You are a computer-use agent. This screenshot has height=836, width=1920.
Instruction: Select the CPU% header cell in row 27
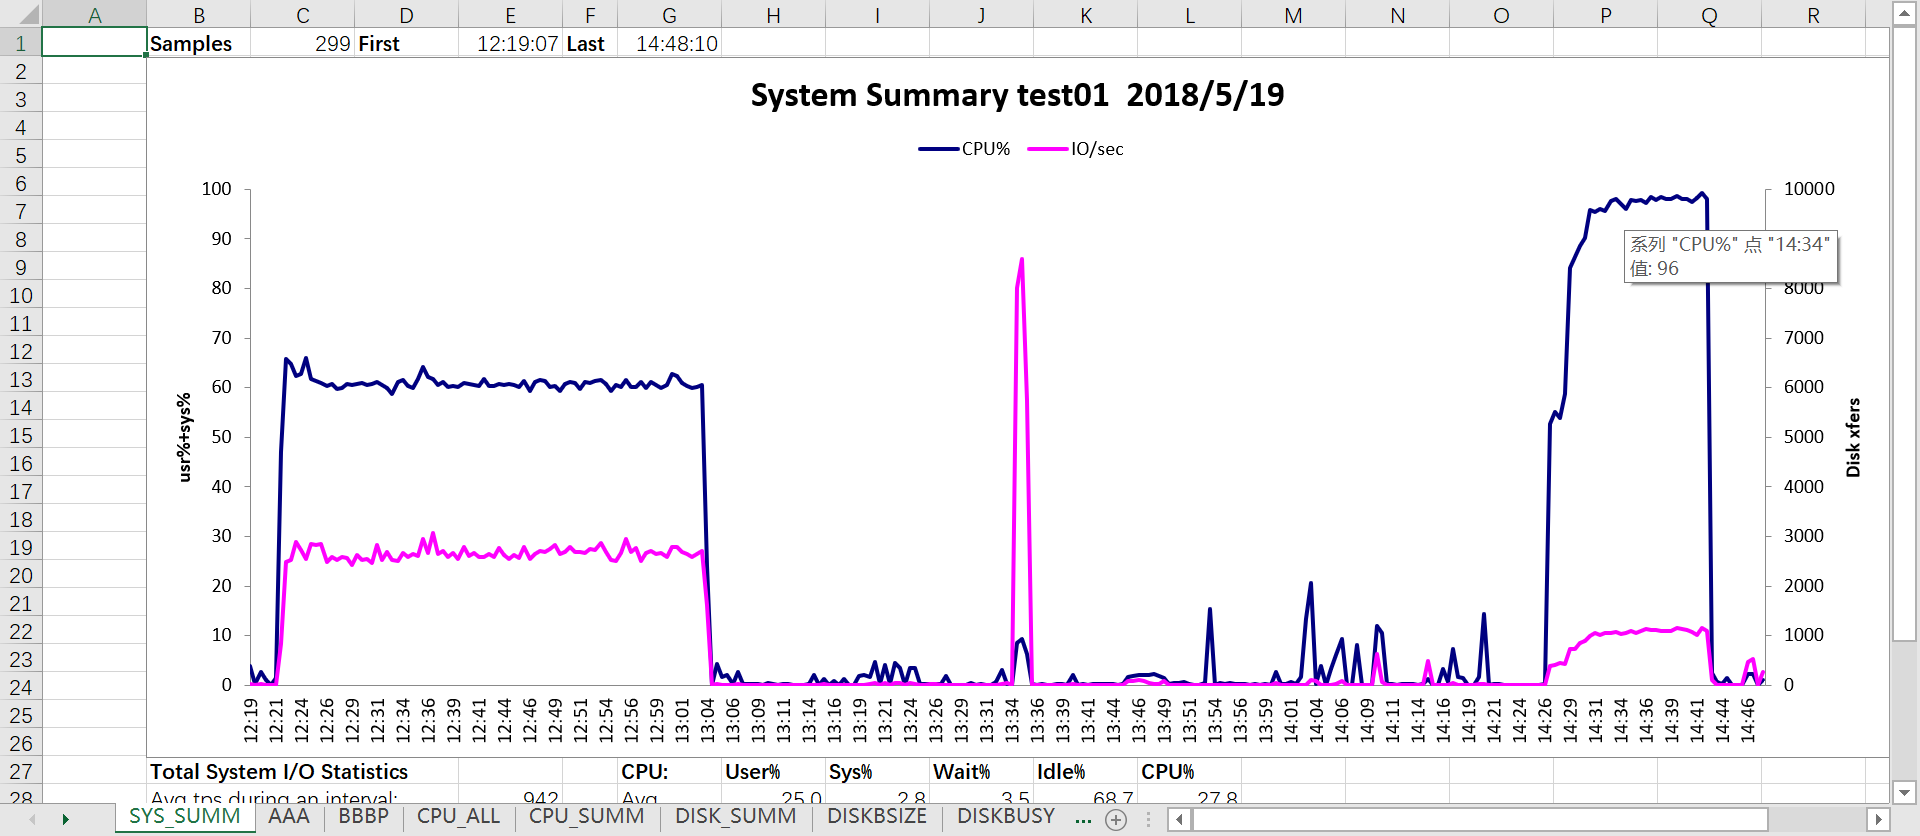click(x=1189, y=771)
